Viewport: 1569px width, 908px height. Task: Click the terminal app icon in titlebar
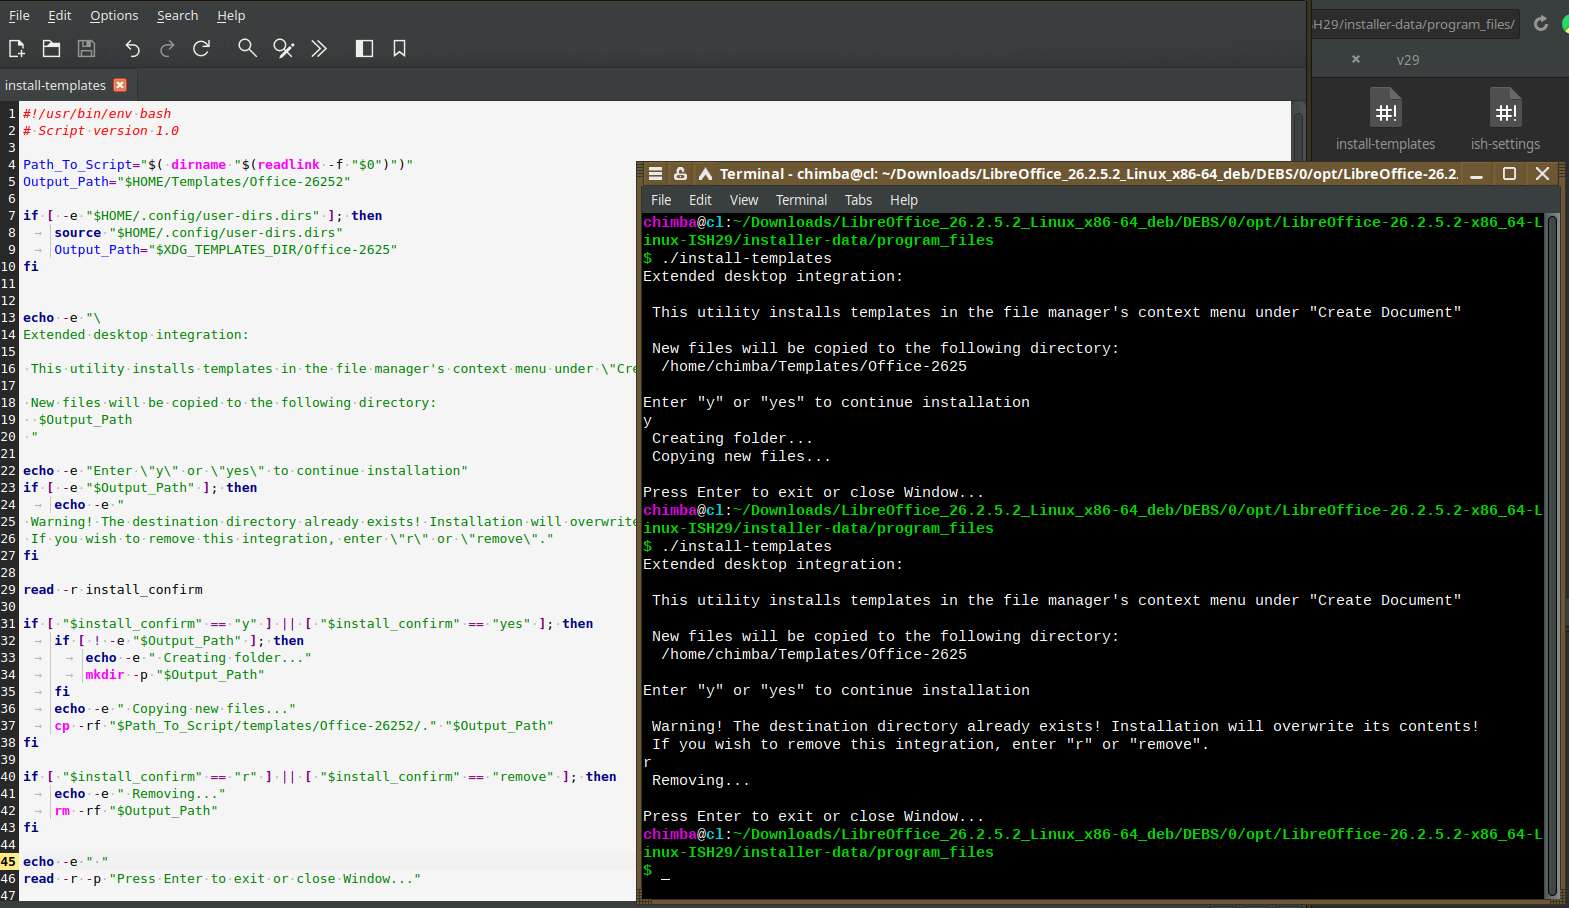coord(705,174)
